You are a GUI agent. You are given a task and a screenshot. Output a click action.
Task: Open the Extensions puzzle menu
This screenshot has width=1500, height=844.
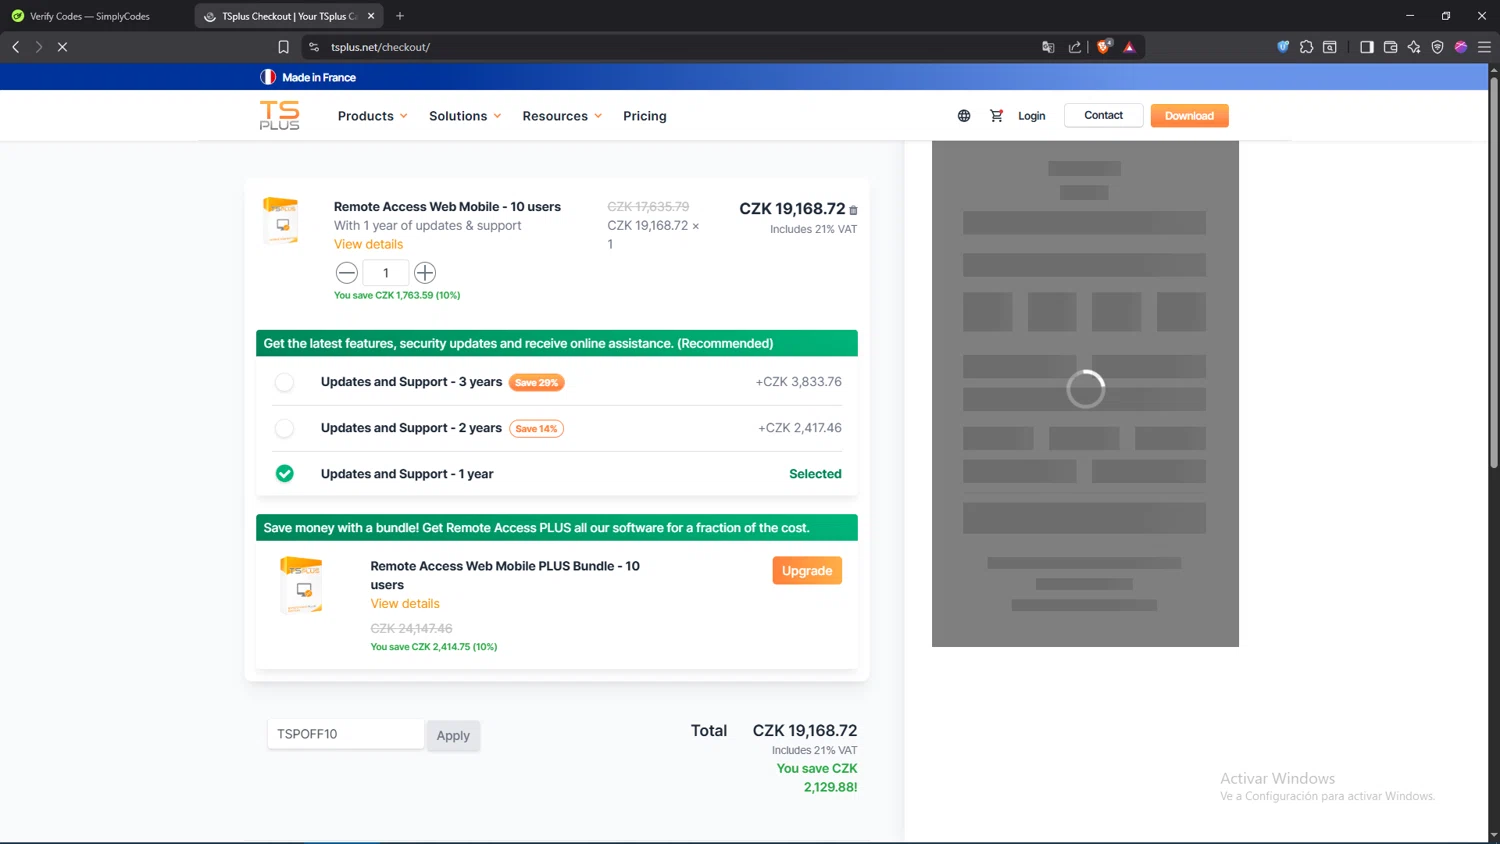[x=1306, y=47]
